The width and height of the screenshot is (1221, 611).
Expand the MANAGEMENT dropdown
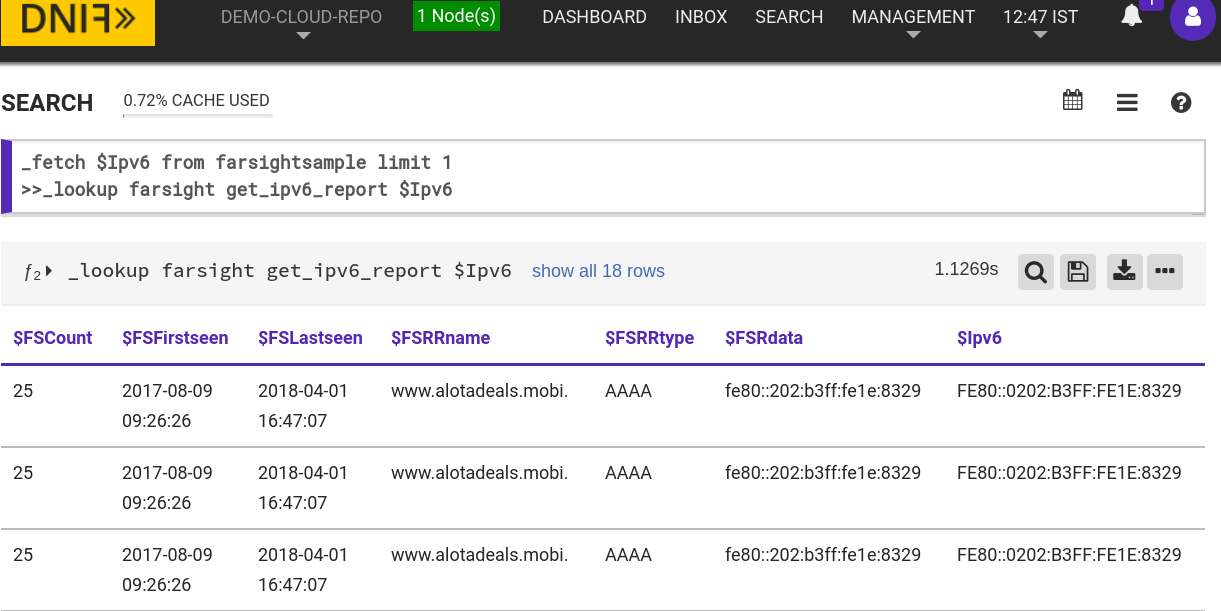912,17
